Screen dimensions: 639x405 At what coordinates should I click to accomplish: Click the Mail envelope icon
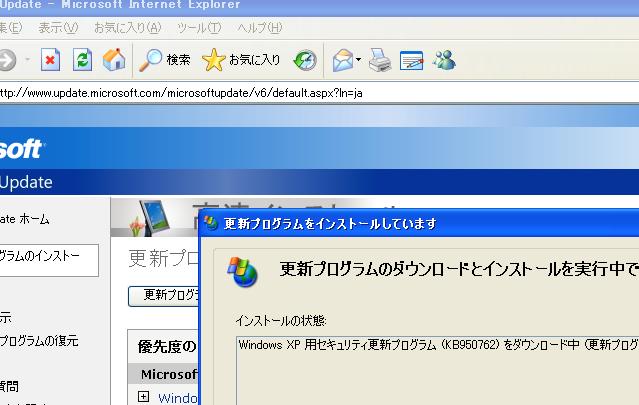[343, 60]
